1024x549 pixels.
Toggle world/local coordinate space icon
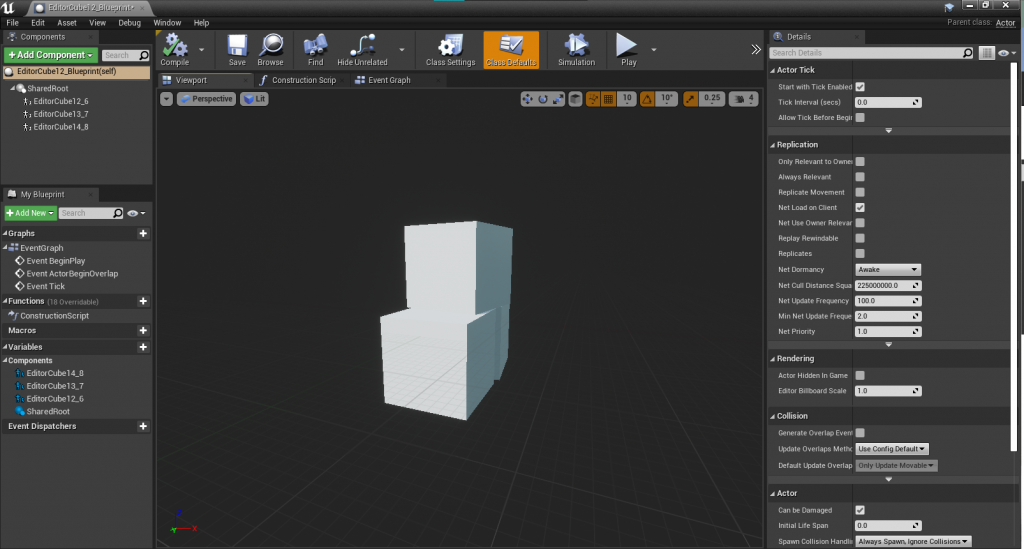pos(575,99)
